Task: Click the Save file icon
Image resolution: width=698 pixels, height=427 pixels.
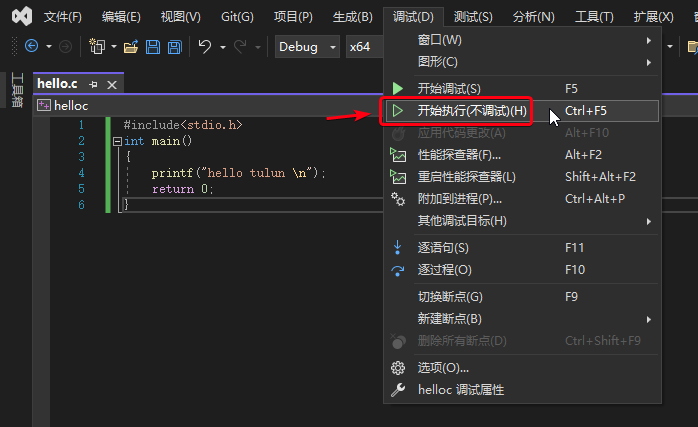Action: click(153, 47)
